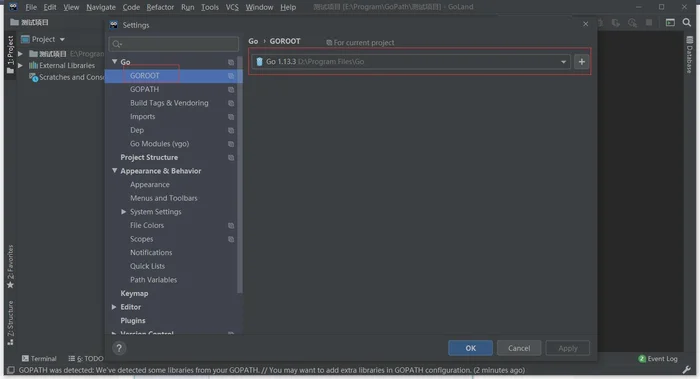This screenshot has height=379, width=700.
Task: Click the Apply button
Action: click(x=567, y=348)
